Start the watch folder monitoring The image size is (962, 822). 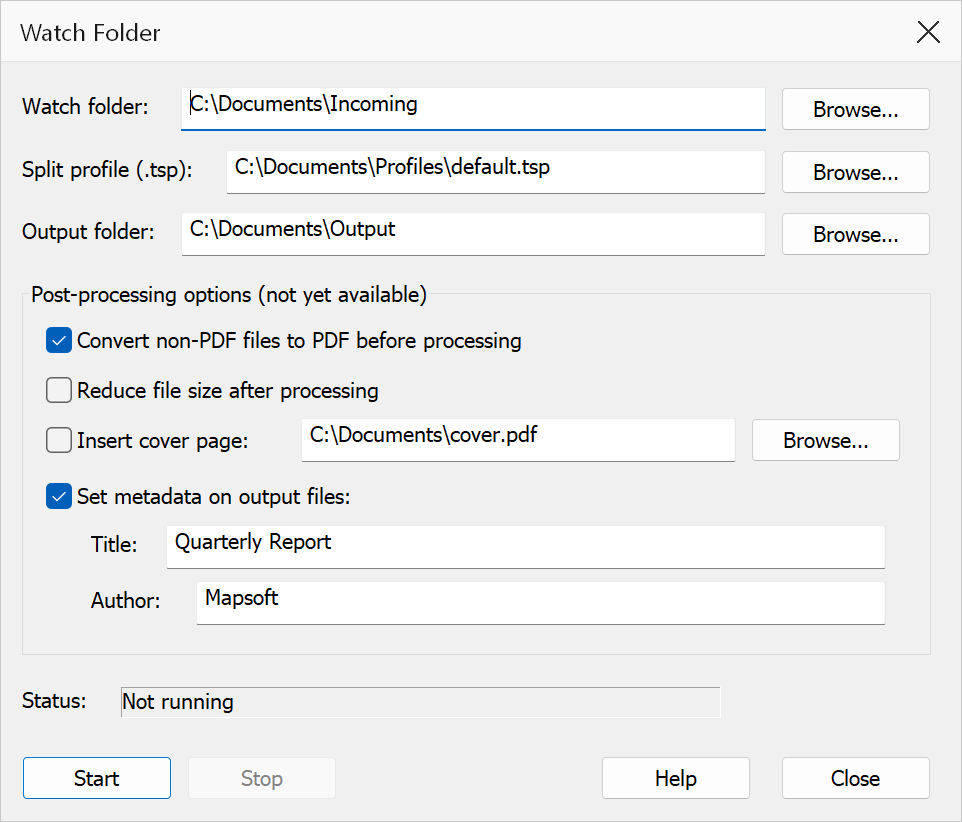(97, 778)
